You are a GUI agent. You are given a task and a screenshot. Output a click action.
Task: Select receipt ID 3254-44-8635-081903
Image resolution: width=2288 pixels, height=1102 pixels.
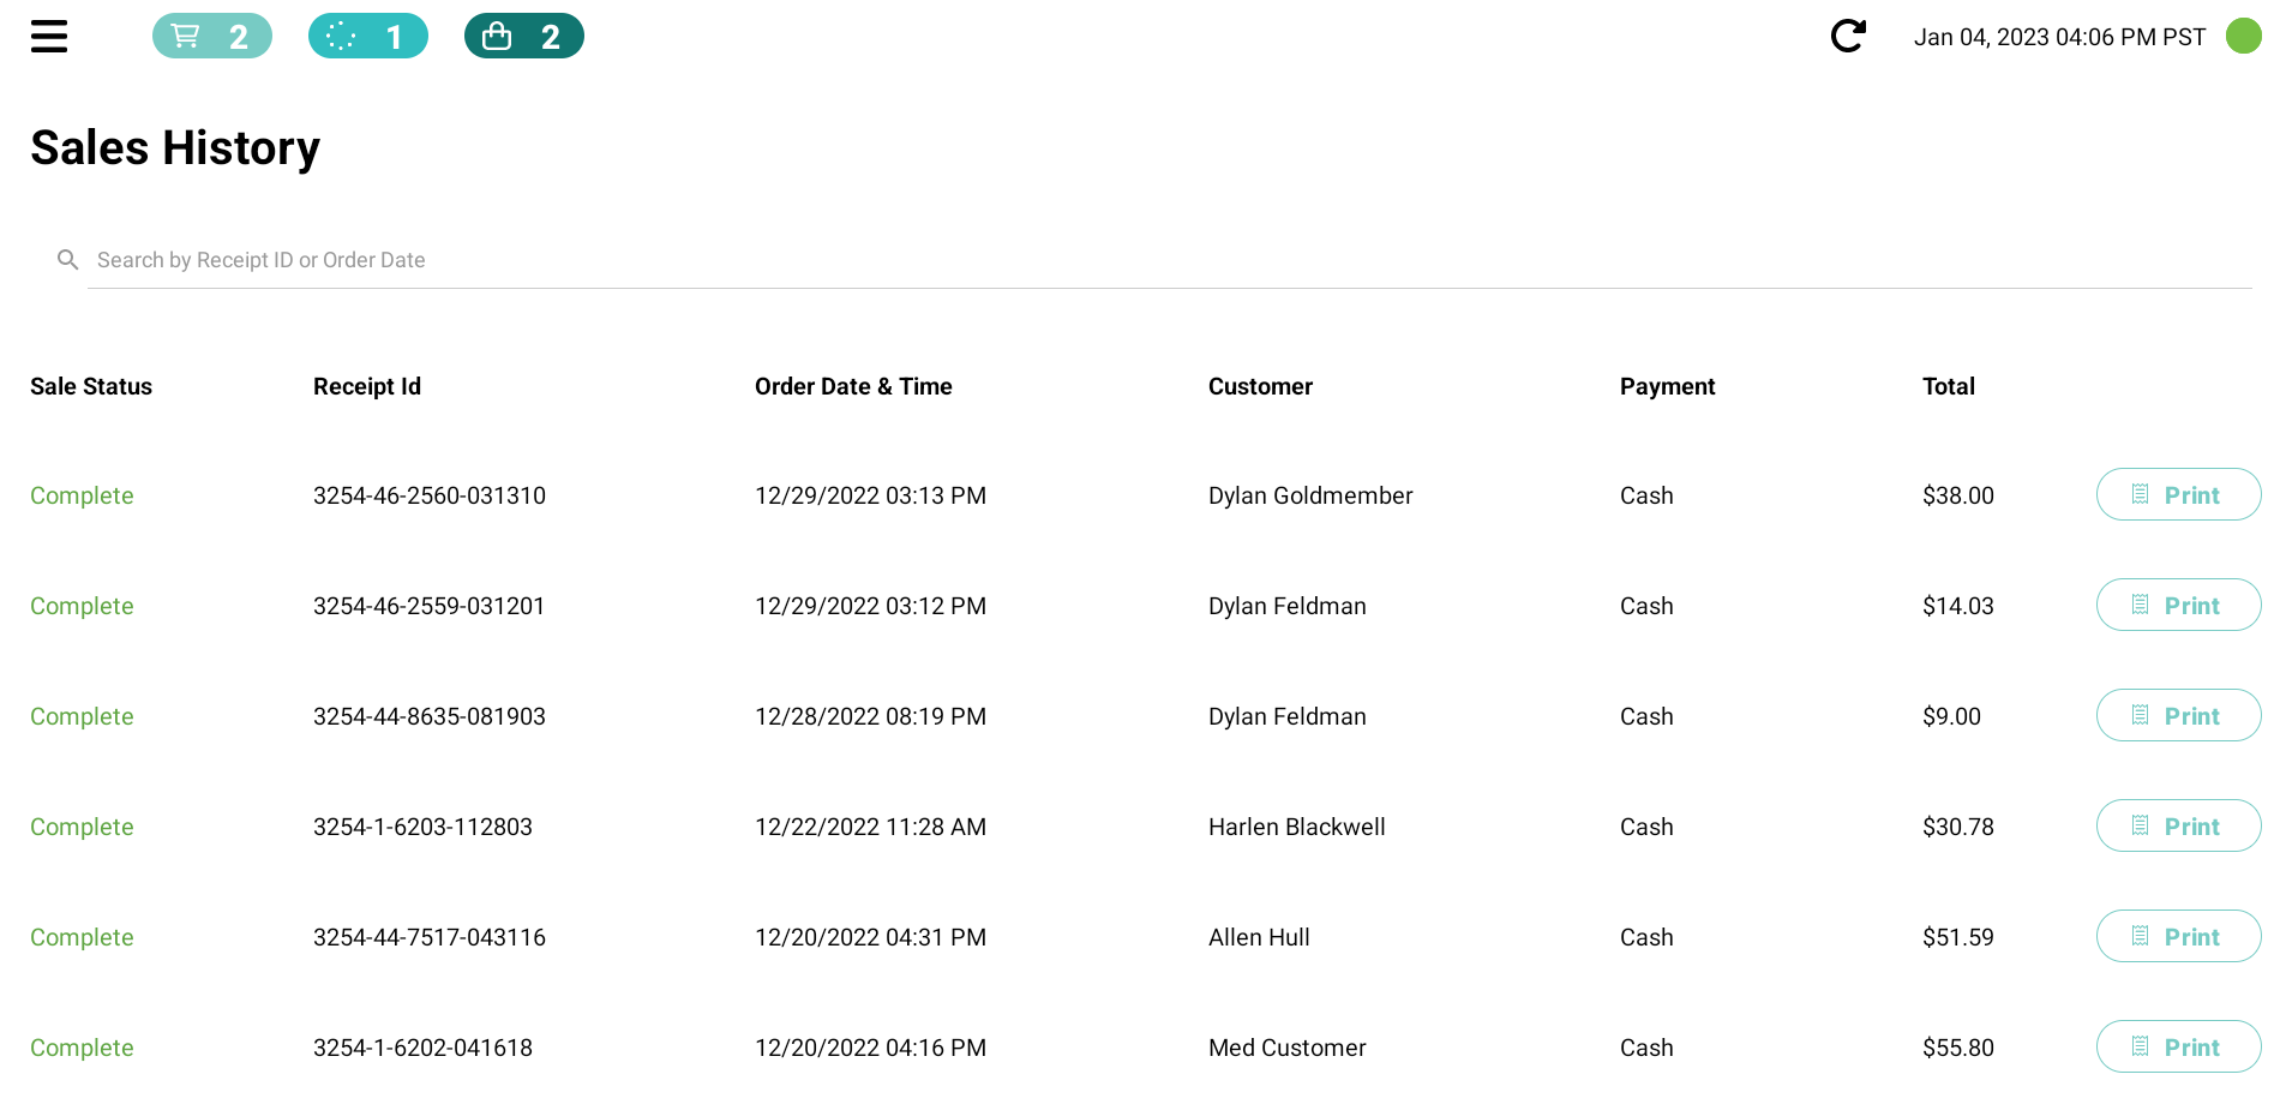tap(429, 717)
